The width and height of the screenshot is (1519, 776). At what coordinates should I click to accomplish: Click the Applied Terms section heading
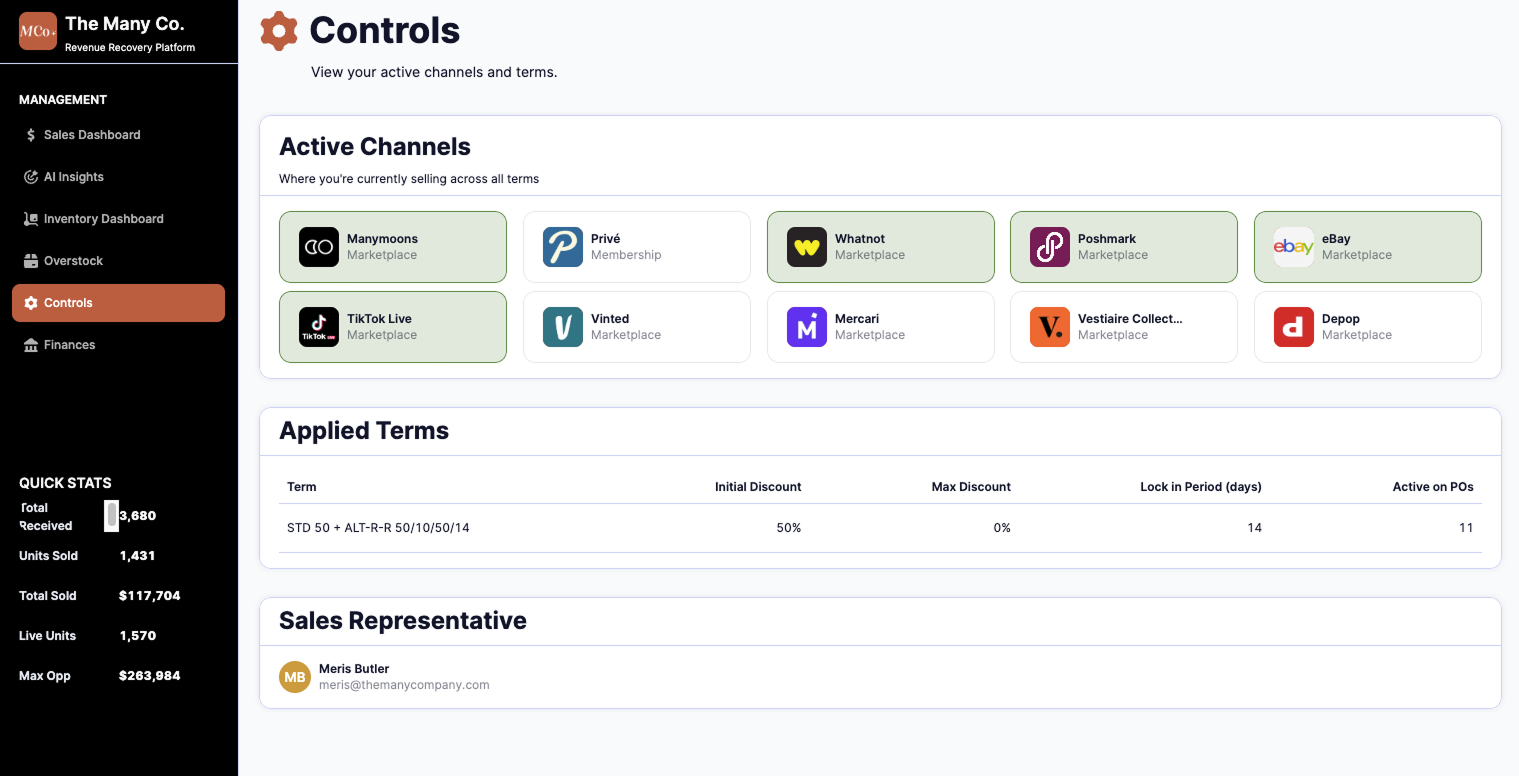pyautogui.click(x=364, y=431)
